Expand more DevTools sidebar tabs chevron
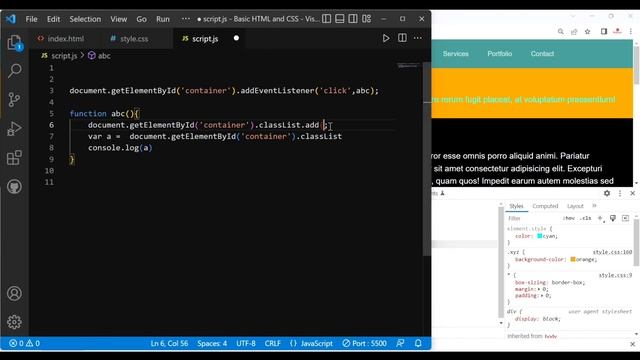 pyautogui.click(x=594, y=206)
